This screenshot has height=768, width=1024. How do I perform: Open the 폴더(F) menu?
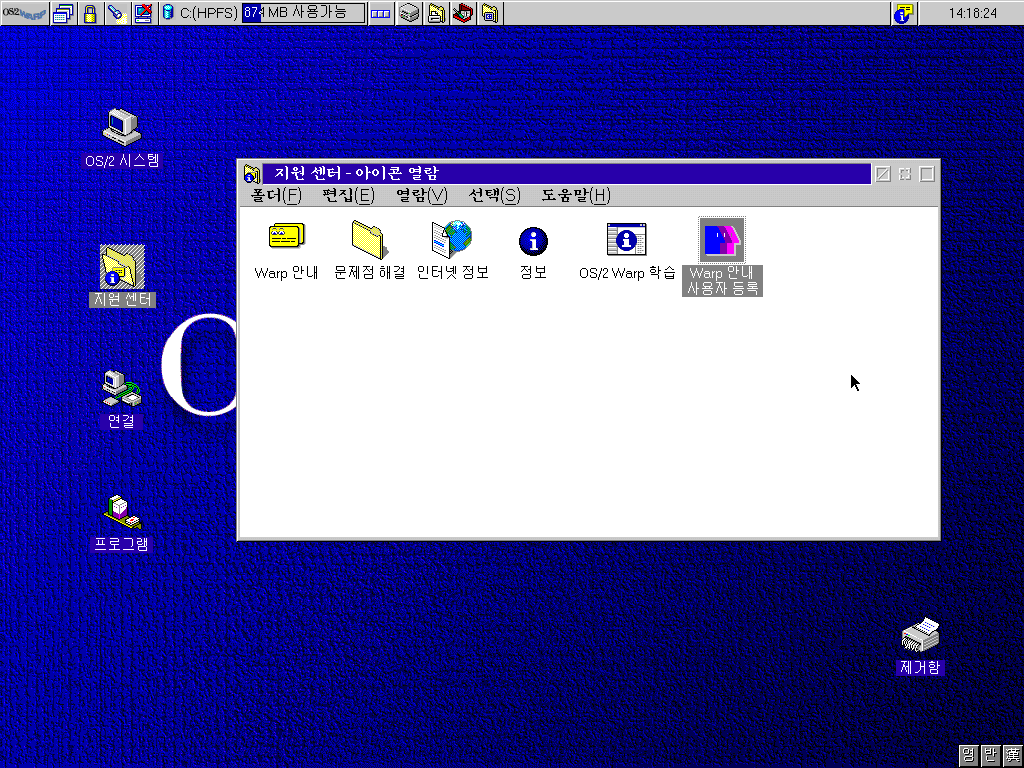click(x=276, y=195)
